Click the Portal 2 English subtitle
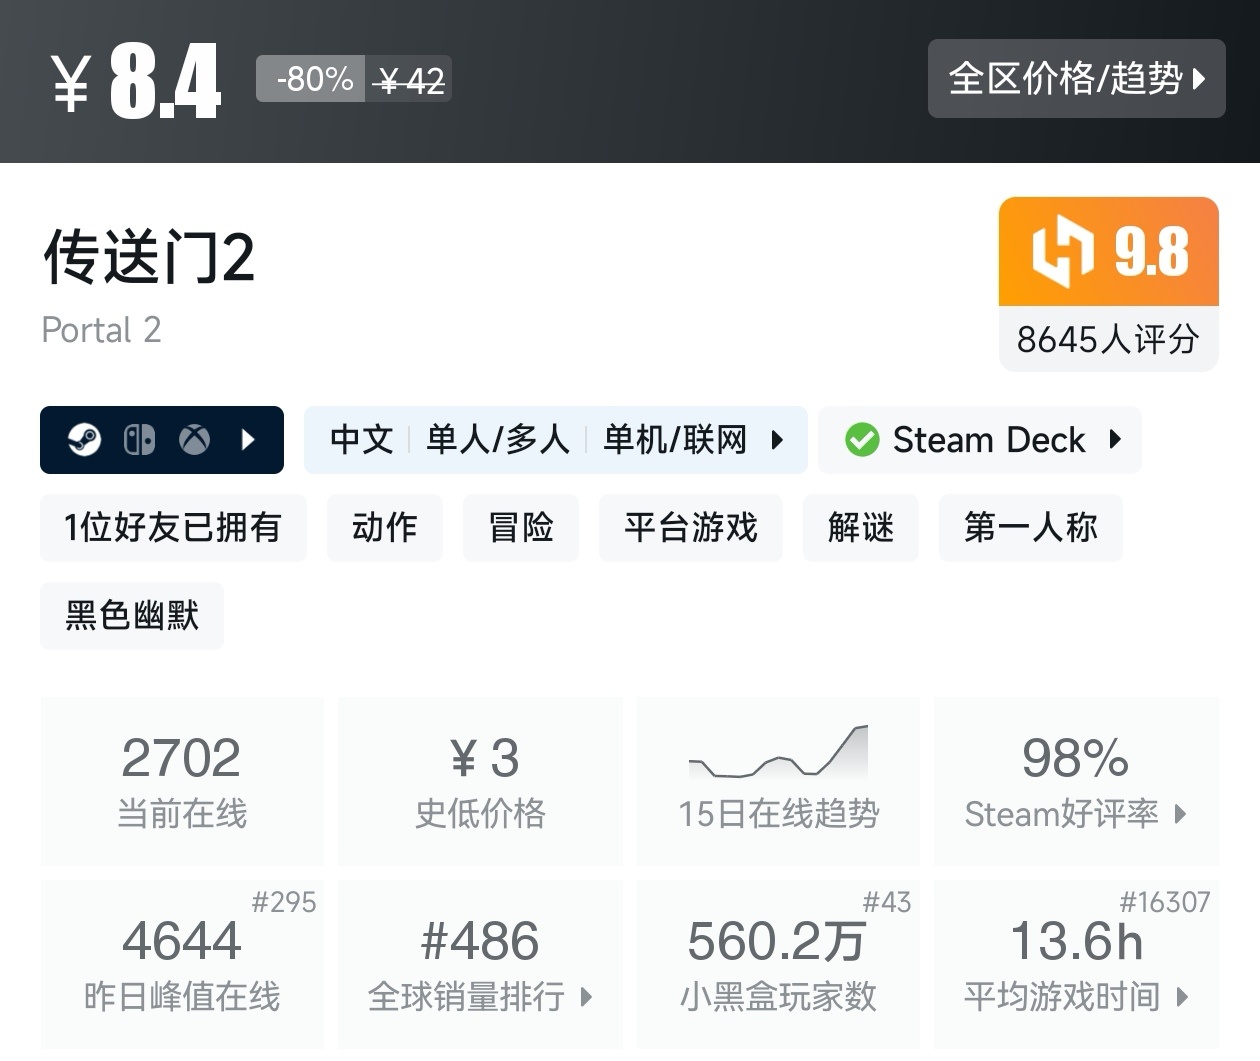The image size is (1260, 1061). pyautogui.click(x=101, y=330)
